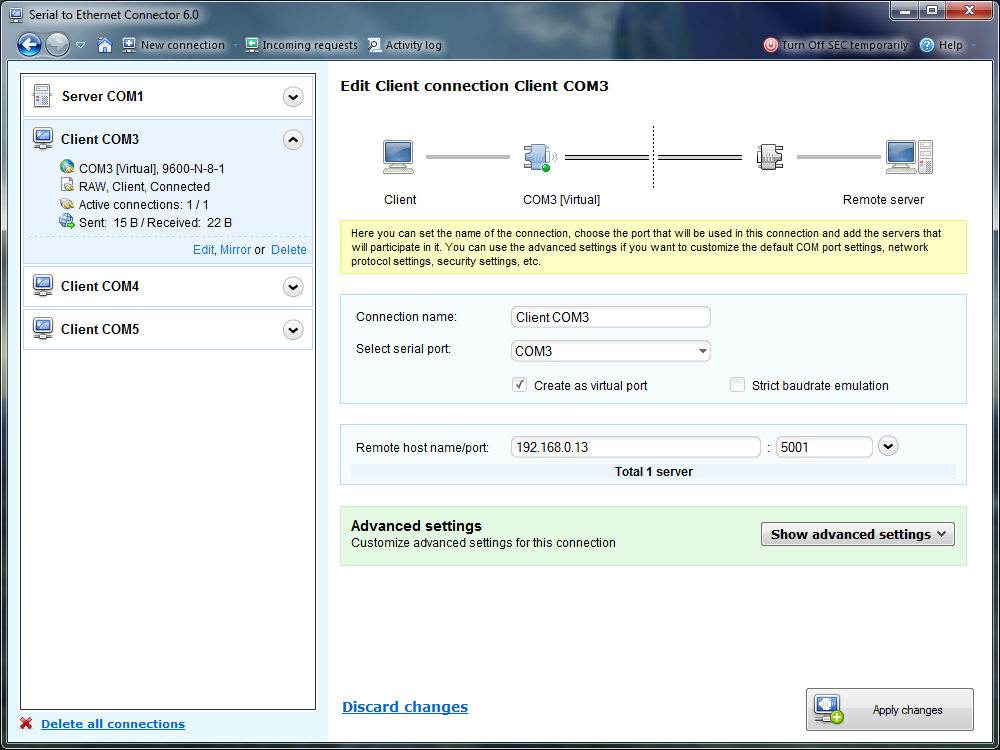1000x750 pixels.
Task: Click the Client COM4 computer icon
Action: click(43, 286)
